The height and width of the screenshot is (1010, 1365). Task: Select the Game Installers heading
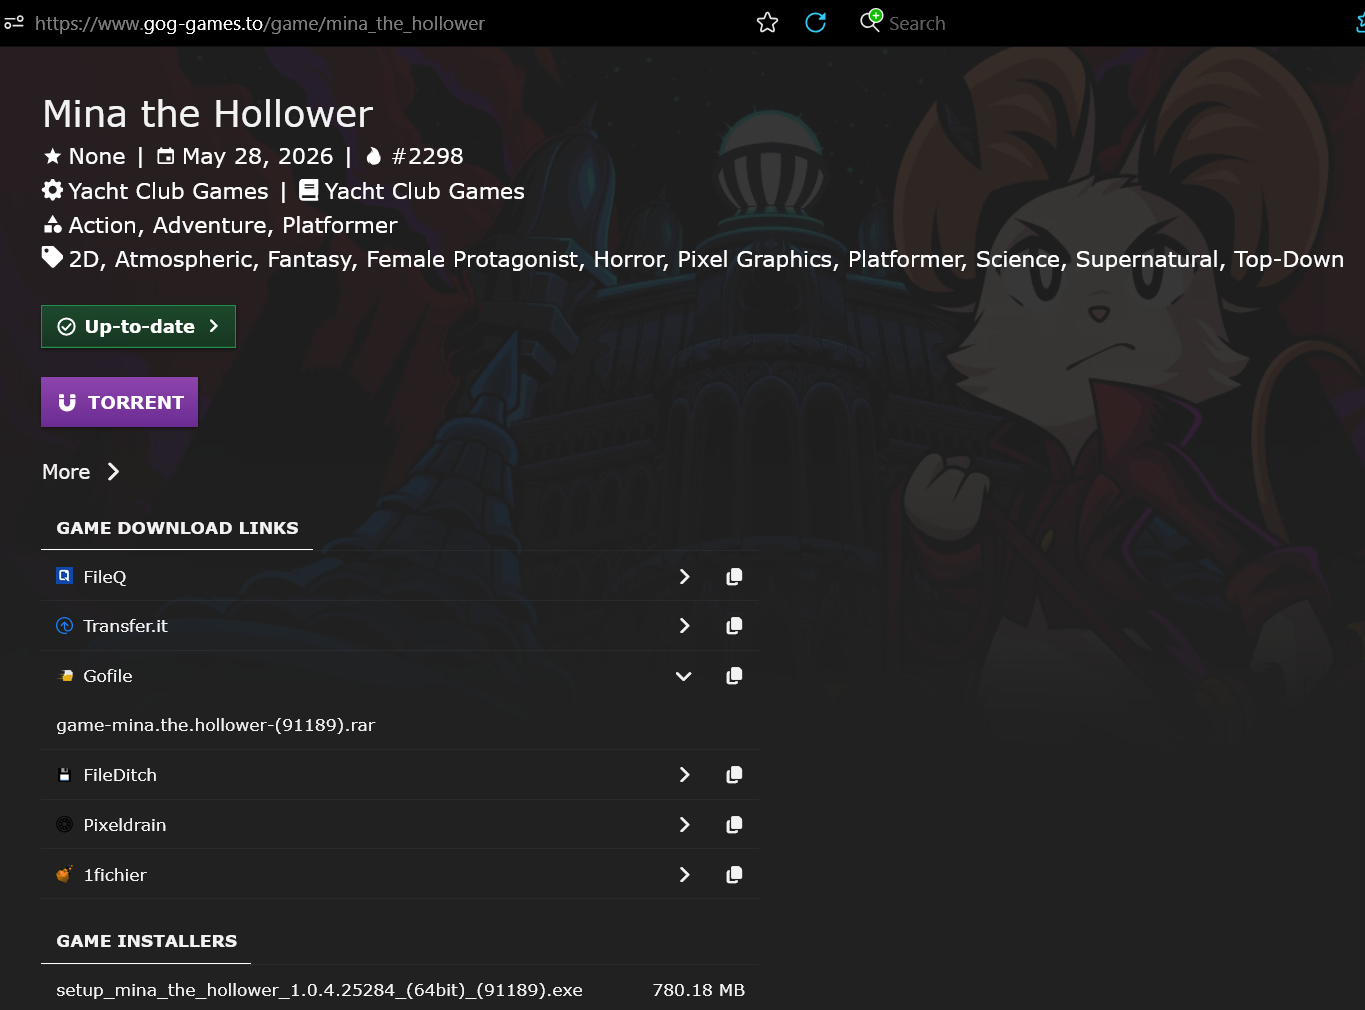[146, 941]
